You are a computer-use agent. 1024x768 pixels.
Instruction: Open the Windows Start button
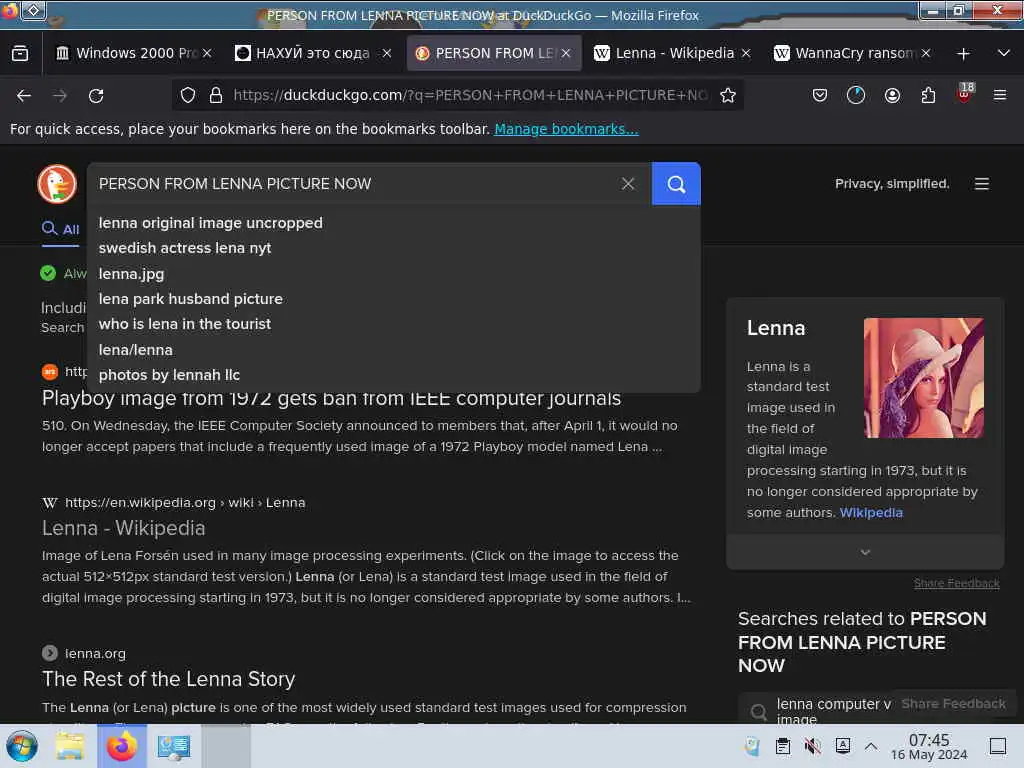pos(22,746)
